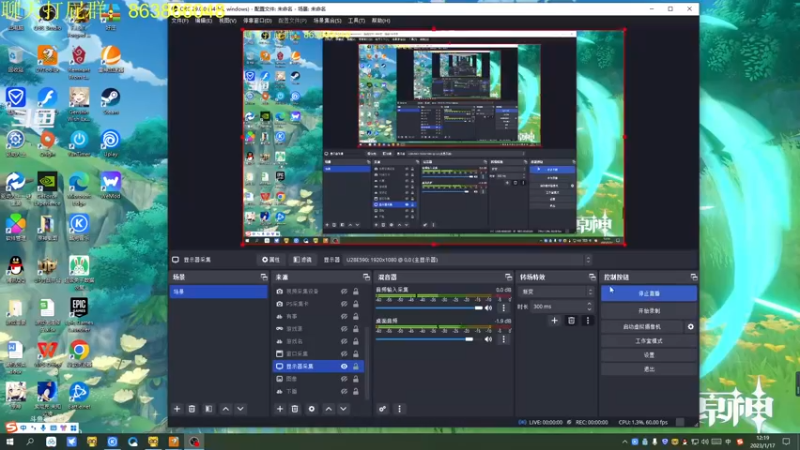Viewport: 800px width, 450px height.
Task: Pop out the 来源 dock panel
Action: 366,277
